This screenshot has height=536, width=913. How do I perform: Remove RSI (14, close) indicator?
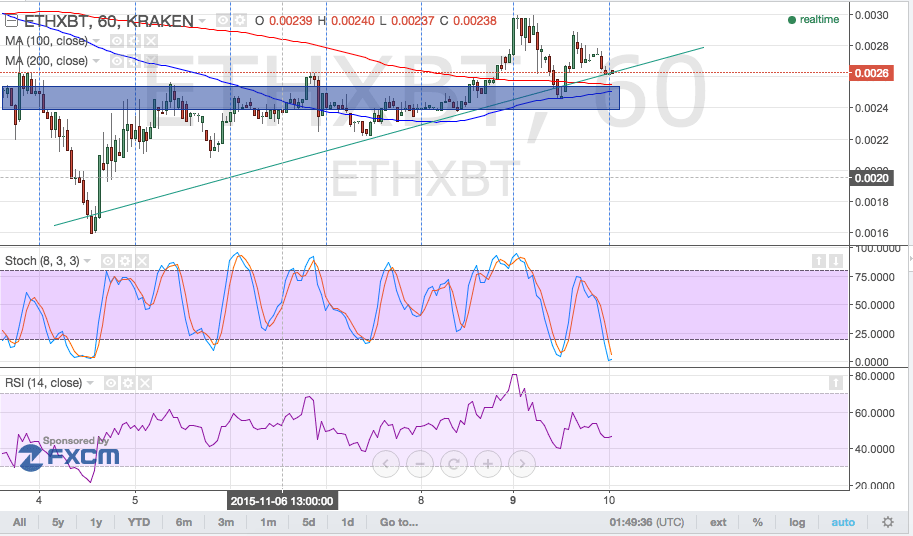(145, 383)
